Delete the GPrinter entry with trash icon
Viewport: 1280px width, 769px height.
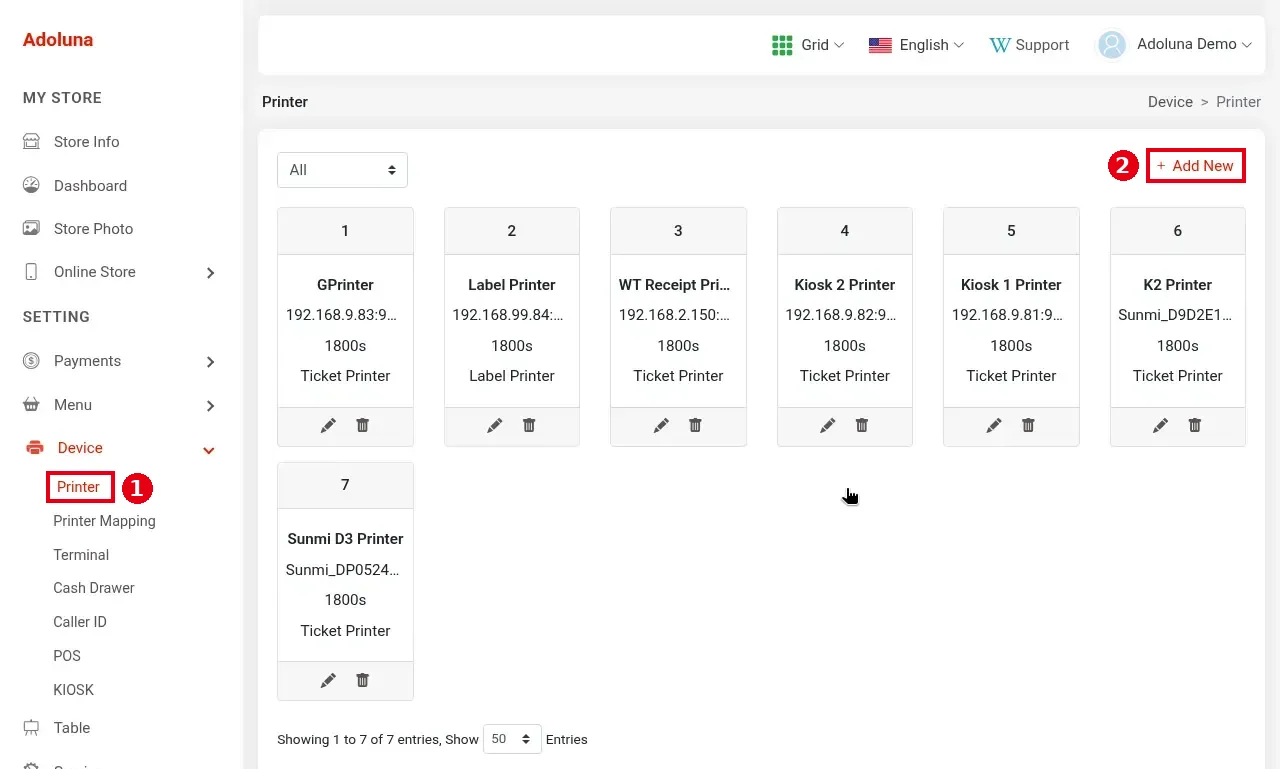[363, 425]
